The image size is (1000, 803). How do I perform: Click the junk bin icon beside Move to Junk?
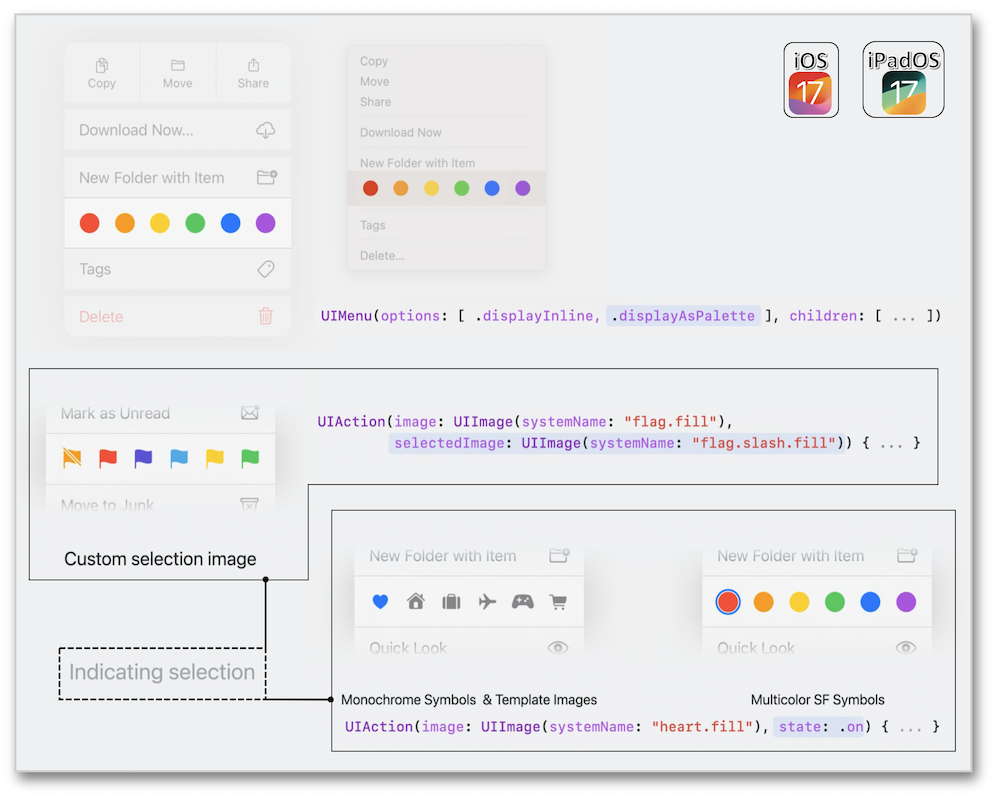tap(249, 505)
